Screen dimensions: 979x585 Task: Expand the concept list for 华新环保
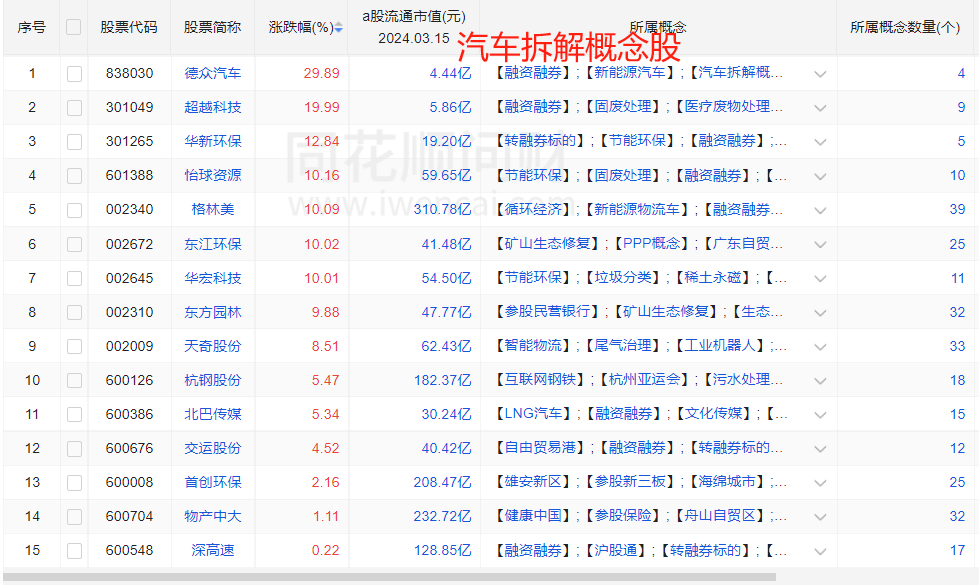pos(820,140)
